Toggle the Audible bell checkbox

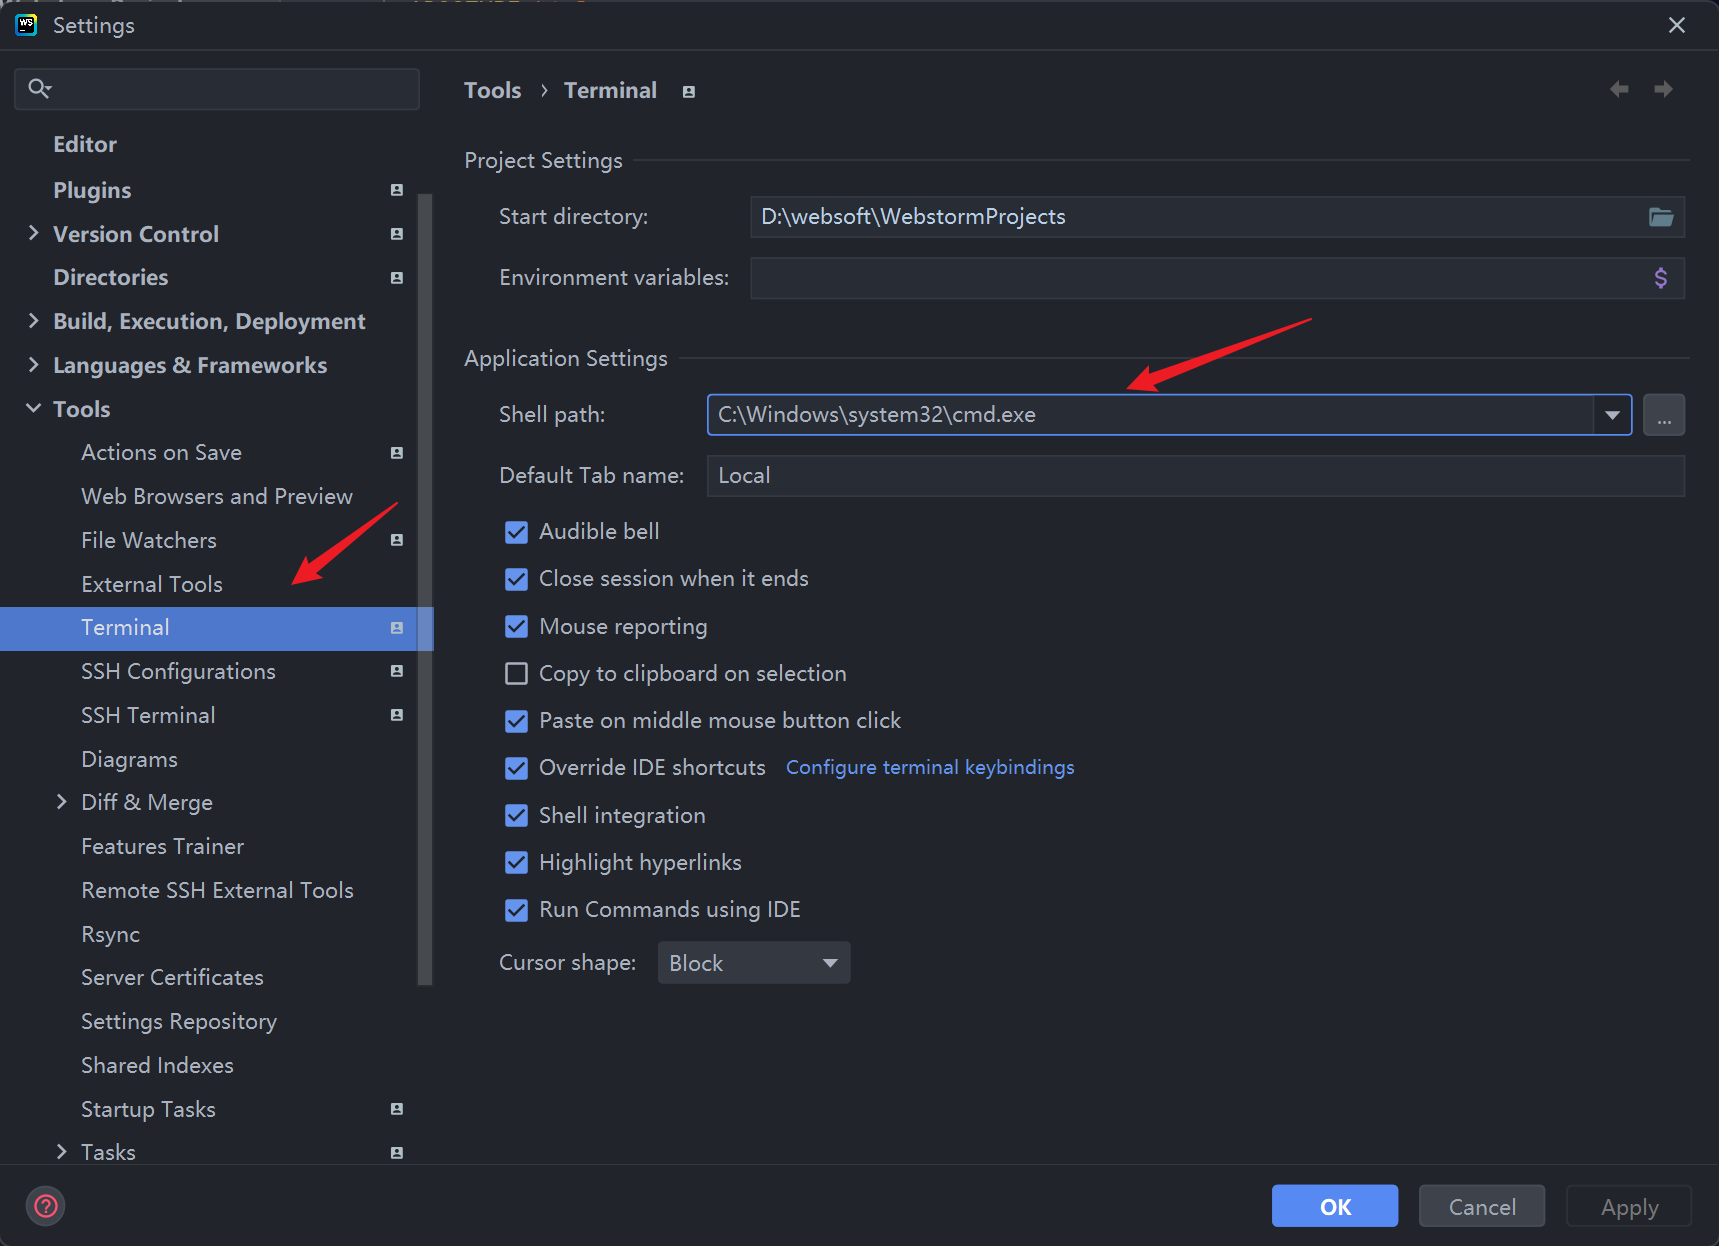tap(516, 532)
